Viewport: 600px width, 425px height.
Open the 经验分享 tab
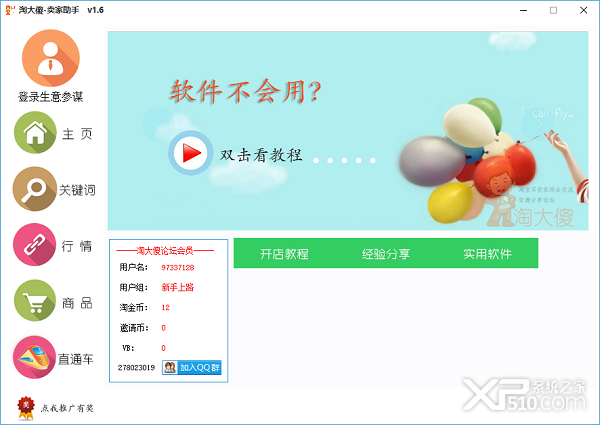coord(386,253)
